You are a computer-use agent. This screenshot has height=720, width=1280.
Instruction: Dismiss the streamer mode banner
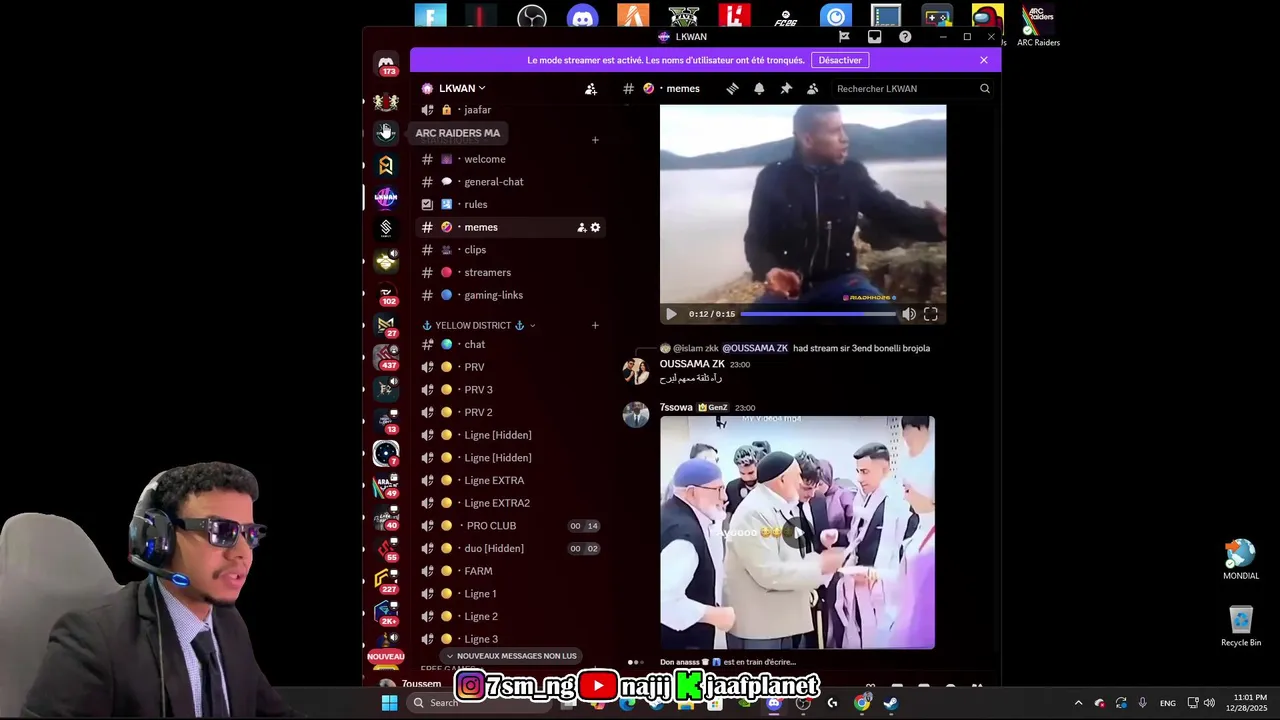(984, 60)
